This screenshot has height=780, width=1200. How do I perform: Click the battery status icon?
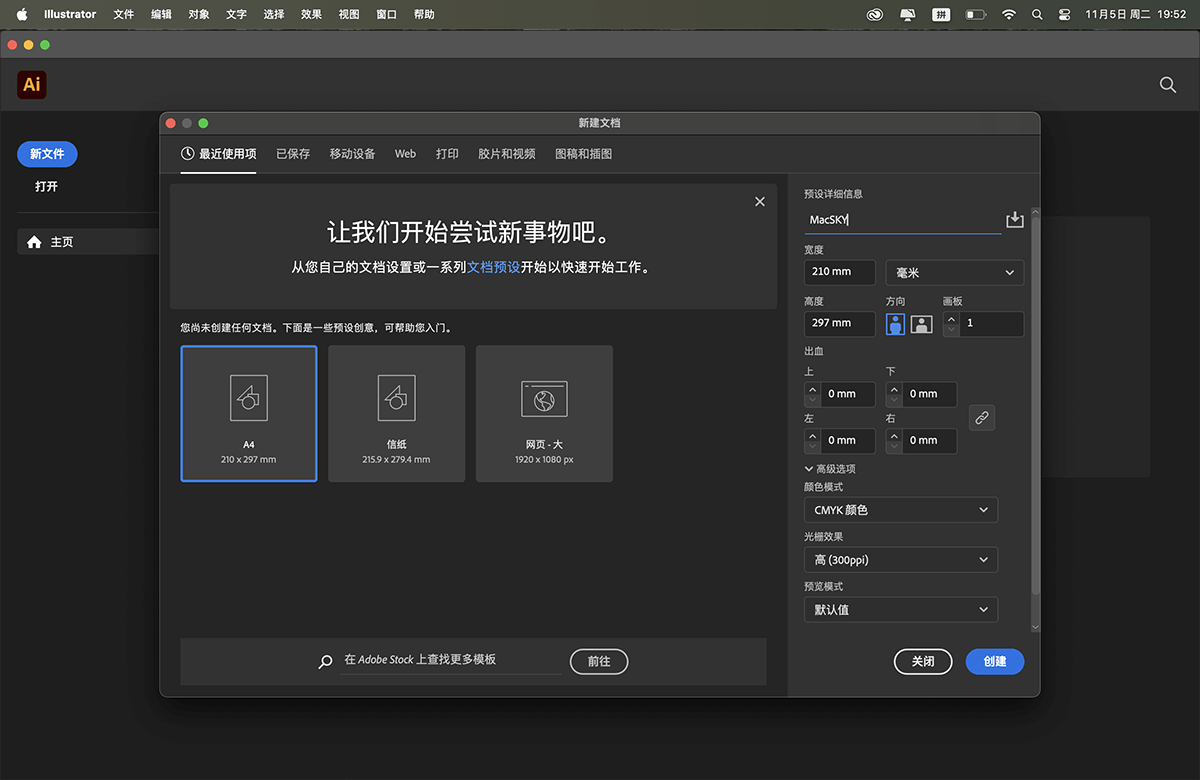pyautogui.click(x=976, y=14)
